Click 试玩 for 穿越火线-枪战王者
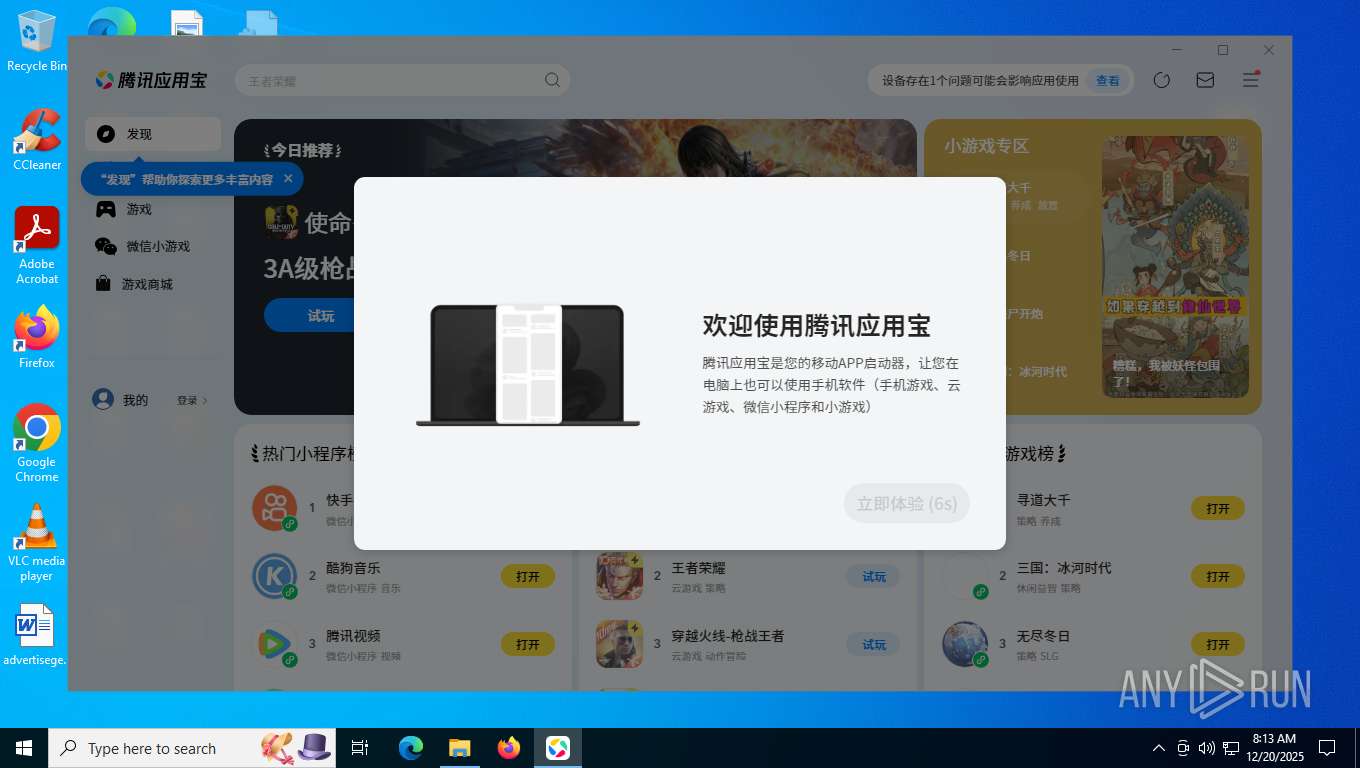1360x768 pixels. (873, 644)
